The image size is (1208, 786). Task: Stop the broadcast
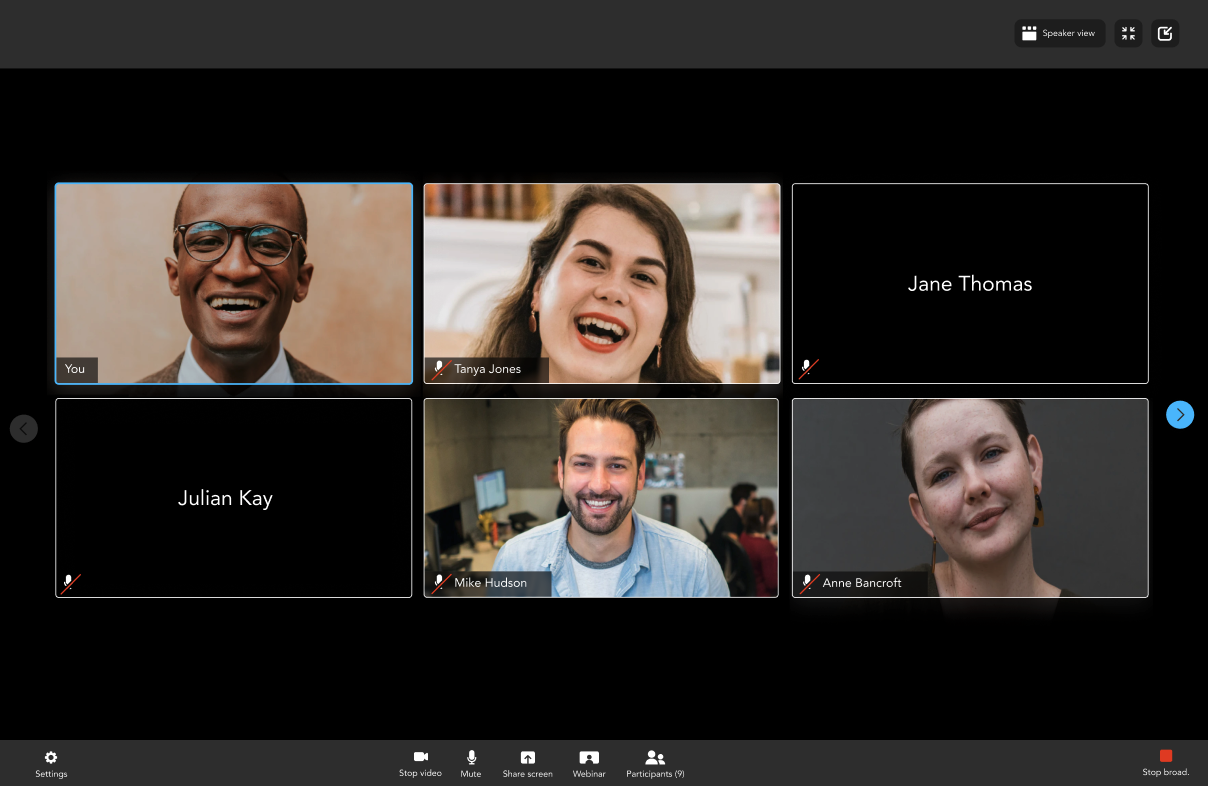coord(1165,762)
